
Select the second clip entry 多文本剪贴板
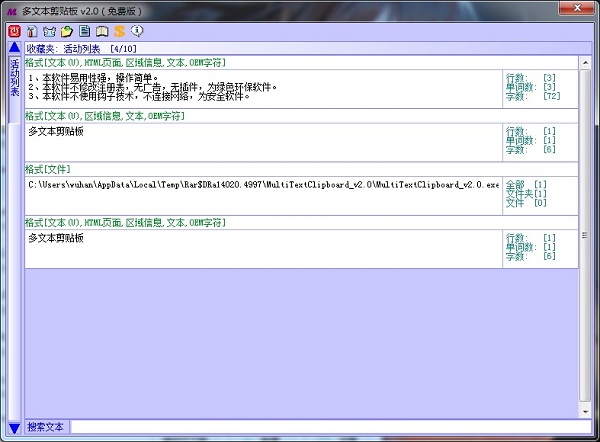click(263, 142)
